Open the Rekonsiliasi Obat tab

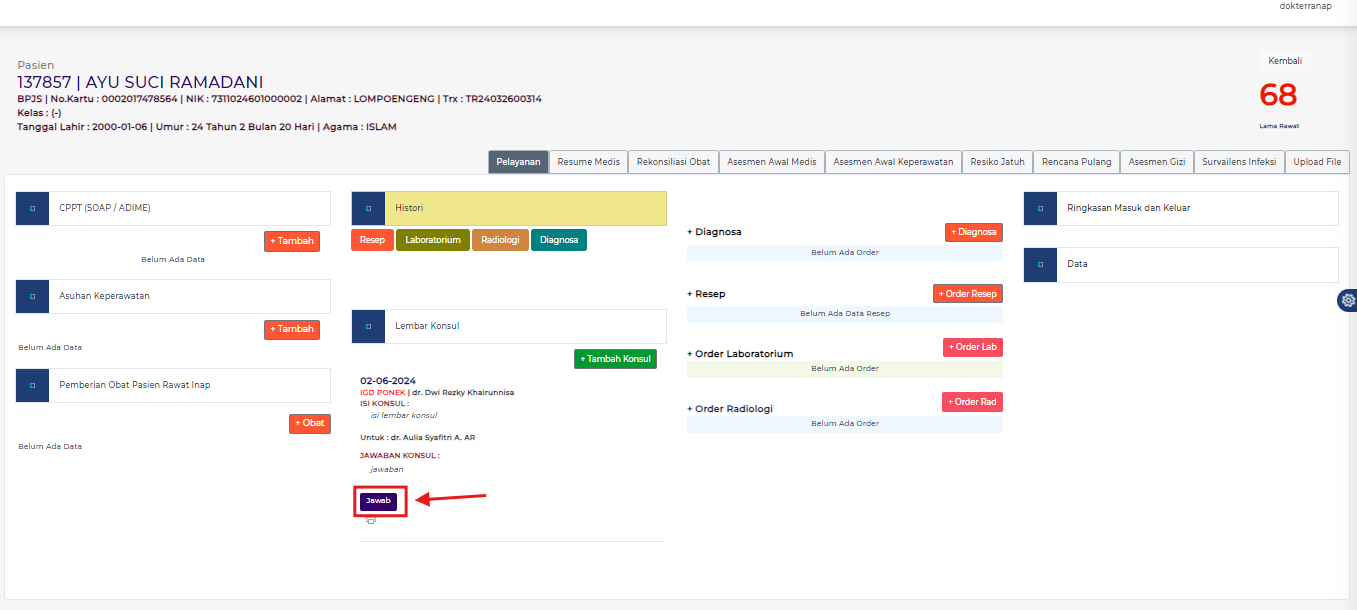pos(673,162)
